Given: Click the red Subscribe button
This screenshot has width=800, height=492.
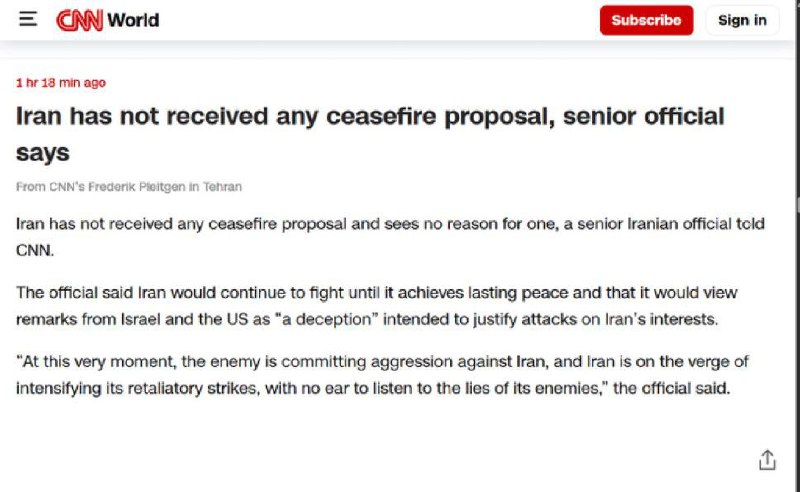Looking at the screenshot, I should coord(646,20).
